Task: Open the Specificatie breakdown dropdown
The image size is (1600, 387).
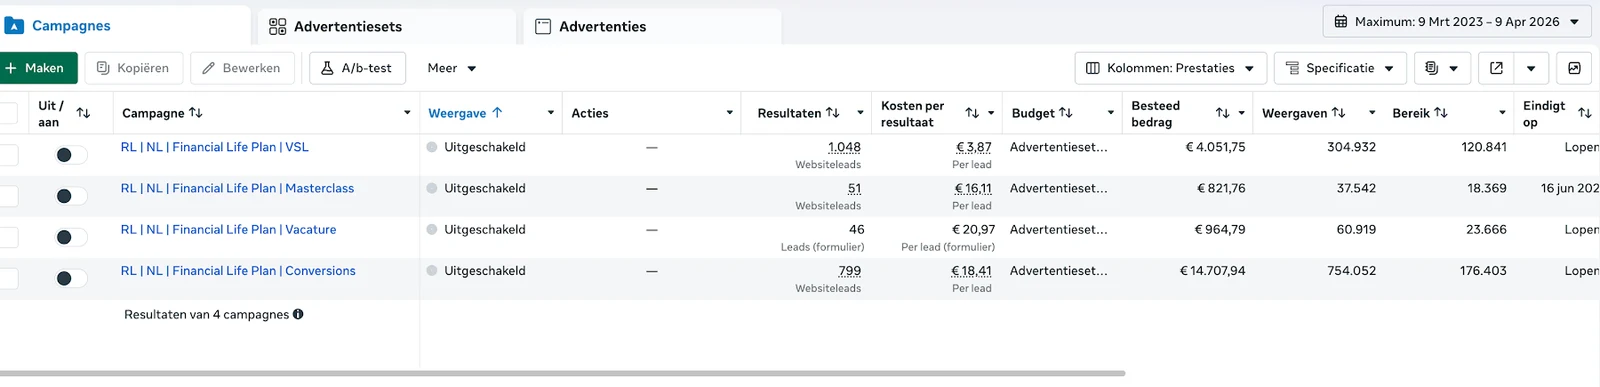Action: click(x=1340, y=68)
